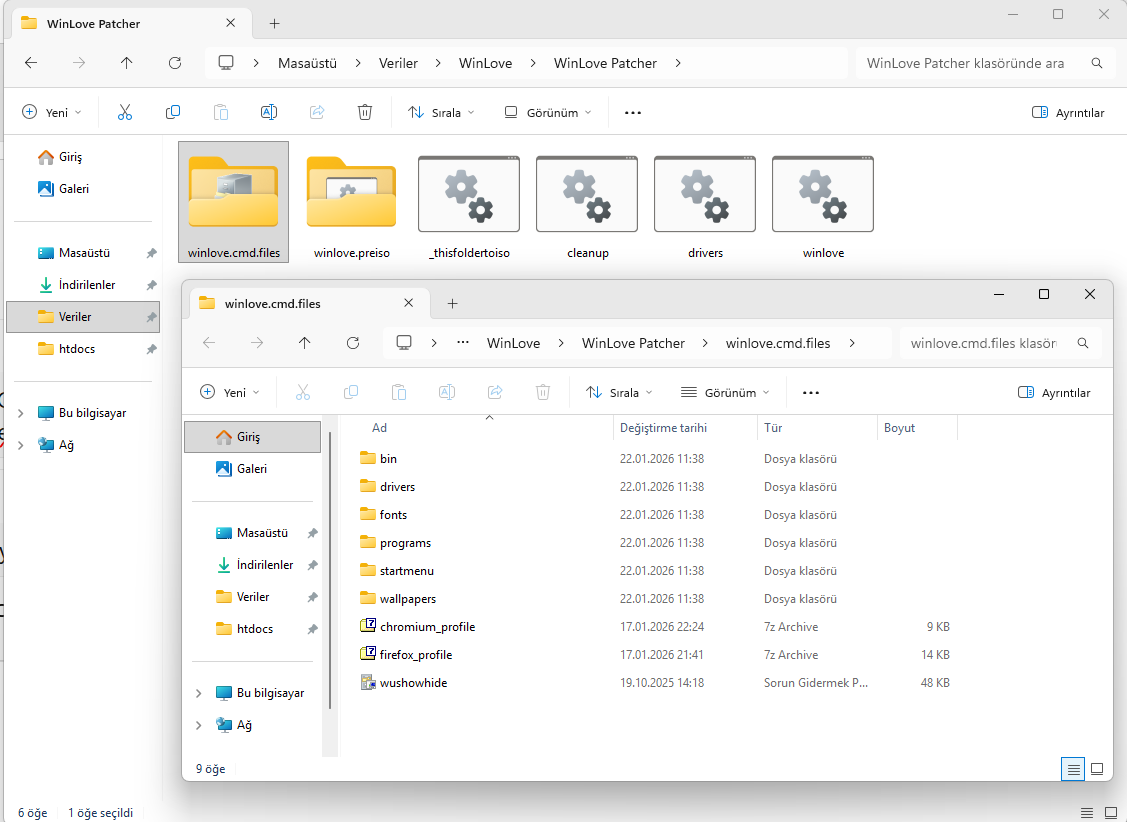Toggle Ayrıntılar pane in WinLove Patcher window

pyautogui.click(x=1068, y=113)
